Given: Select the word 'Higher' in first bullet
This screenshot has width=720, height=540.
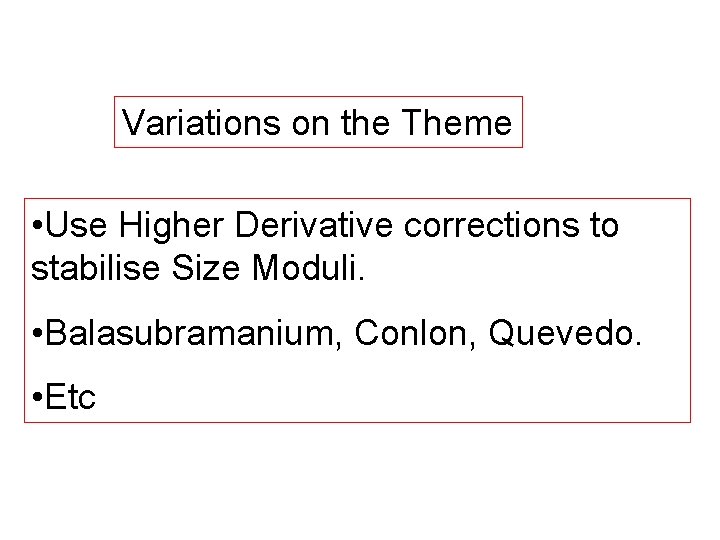Looking at the screenshot, I should click(x=172, y=225).
